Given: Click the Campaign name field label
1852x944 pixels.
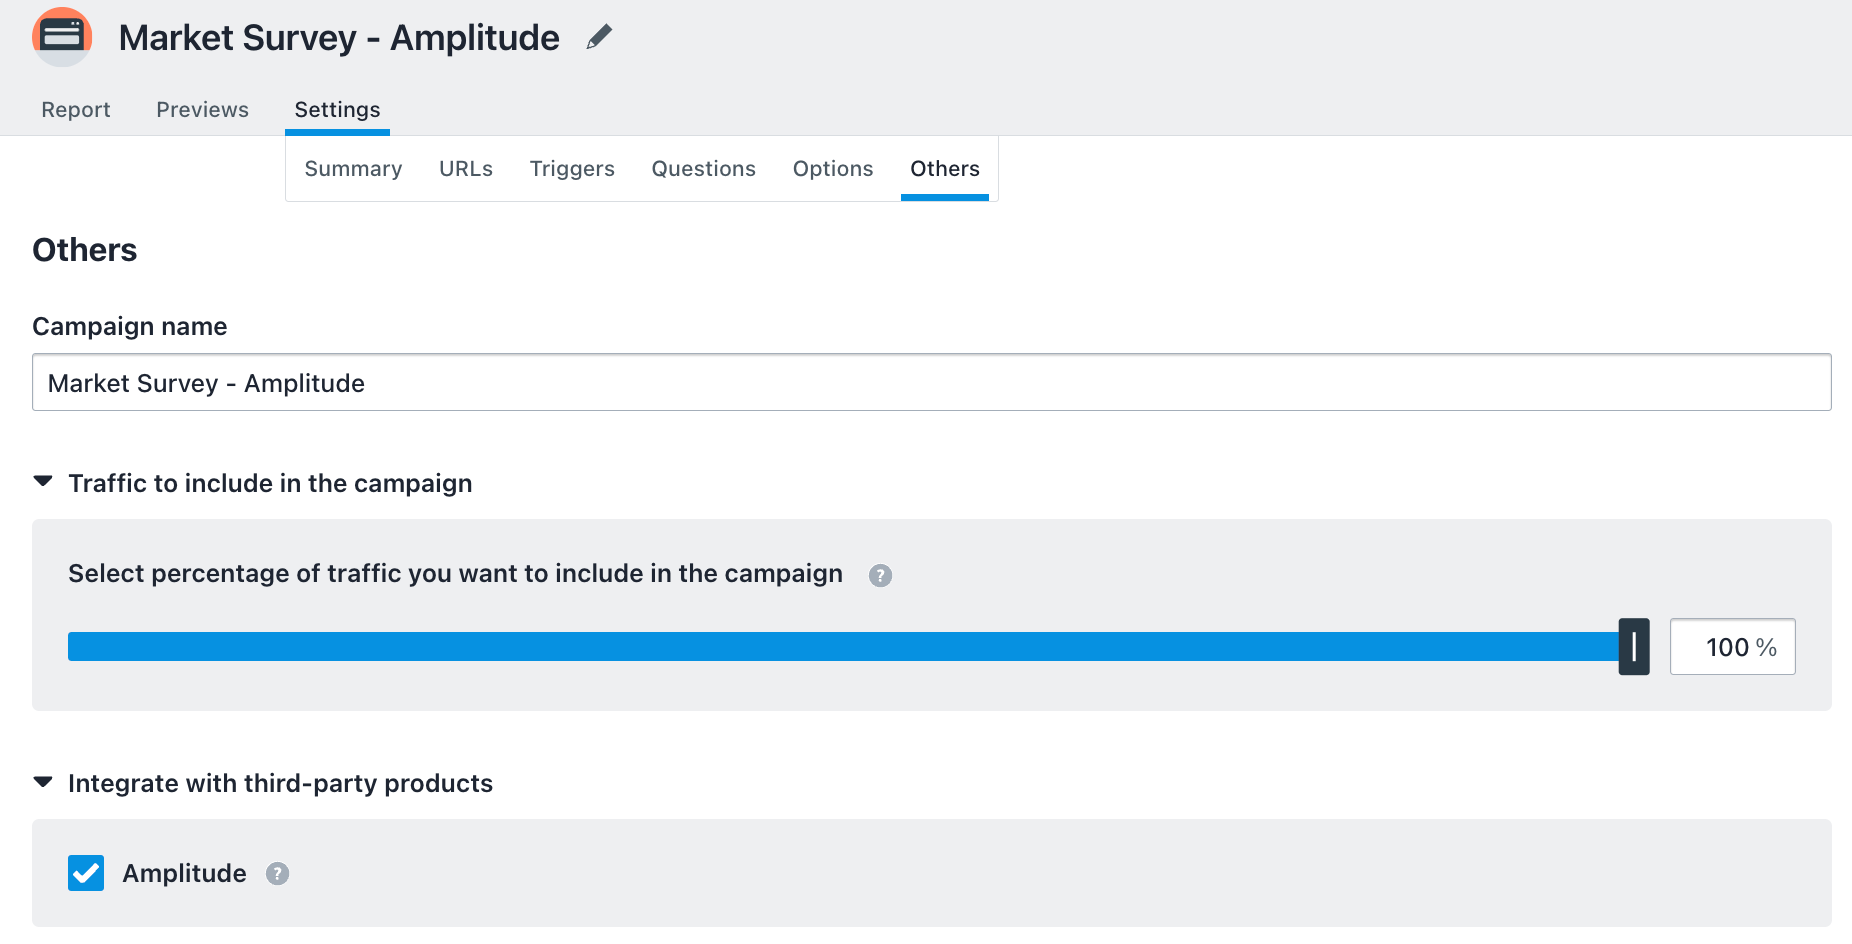Looking at the screenshot, I should click(130, 326).
